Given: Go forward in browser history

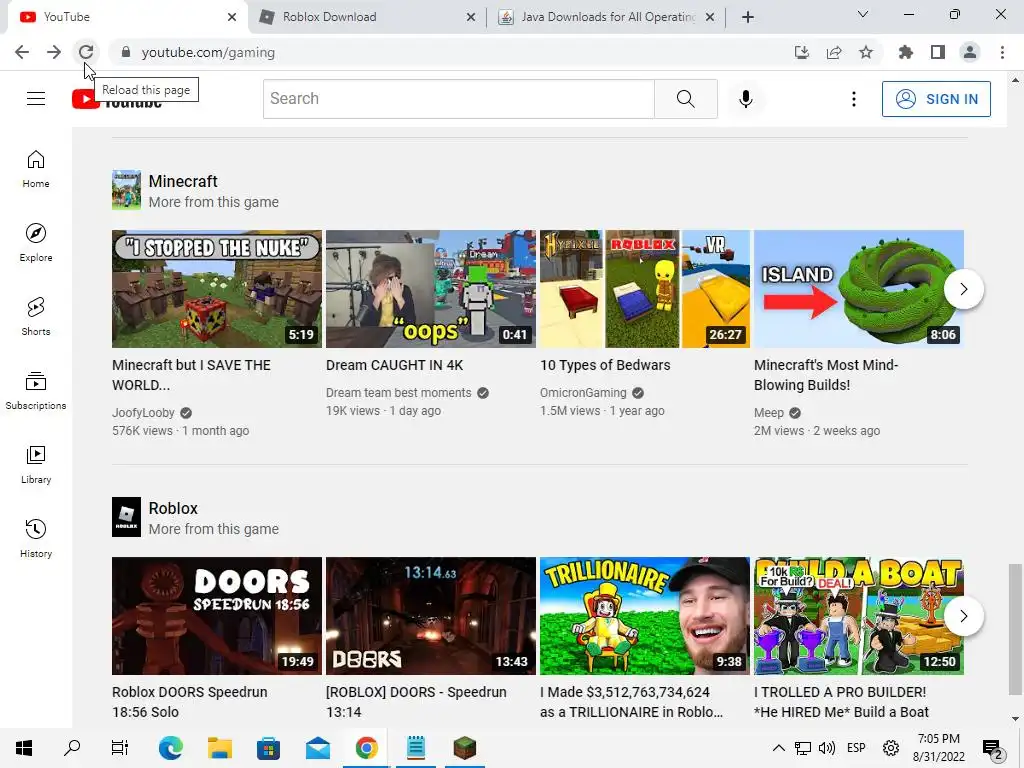Looking at the screenshot, I should tap(54, 52).
